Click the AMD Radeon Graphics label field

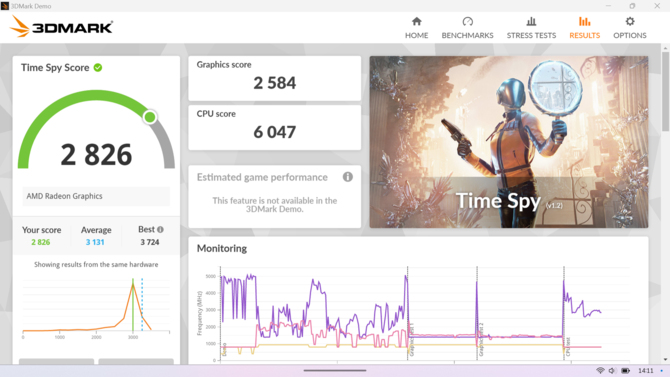[x=96, y=196]
